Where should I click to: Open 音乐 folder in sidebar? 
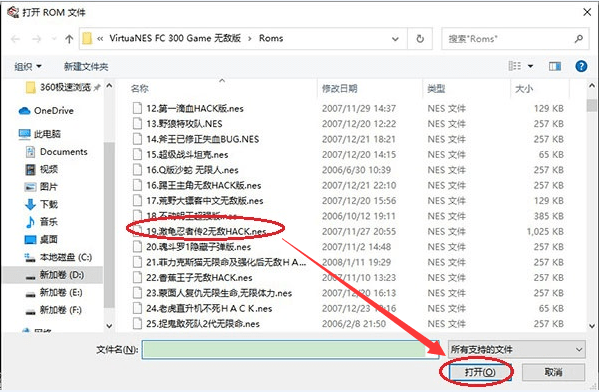coord(42,222)
